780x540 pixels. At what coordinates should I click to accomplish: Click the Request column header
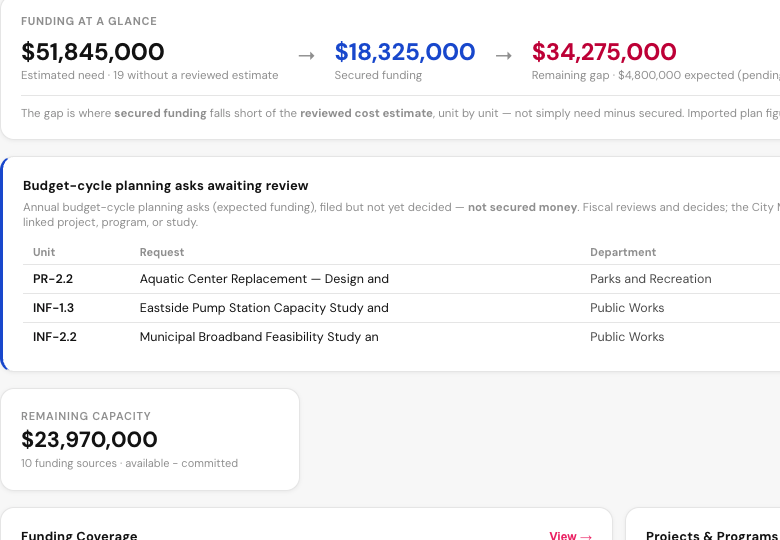(162, 252)
